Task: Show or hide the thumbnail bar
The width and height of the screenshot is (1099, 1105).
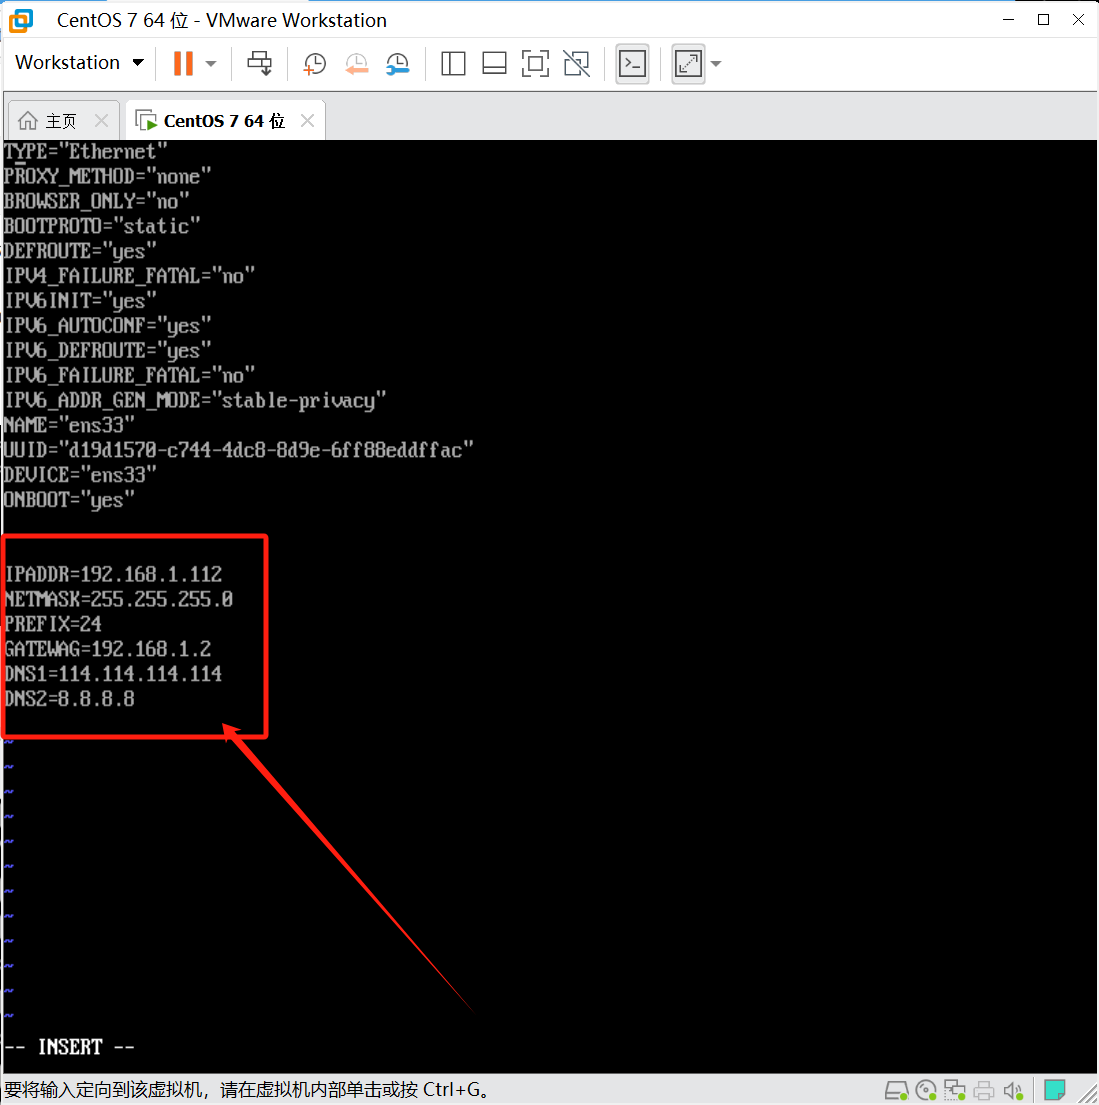Action: 494,63
